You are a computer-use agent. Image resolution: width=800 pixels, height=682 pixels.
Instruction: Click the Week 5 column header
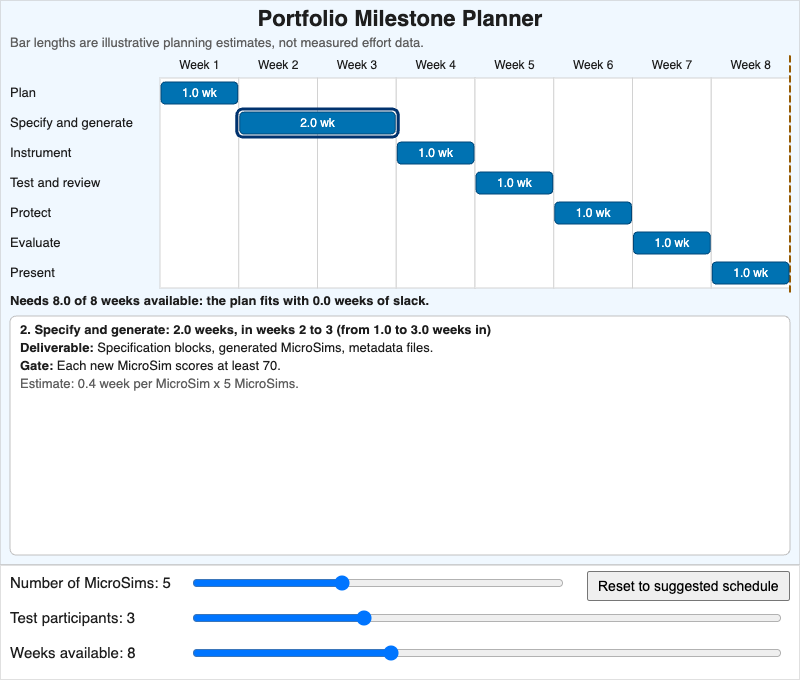point(514,65)
